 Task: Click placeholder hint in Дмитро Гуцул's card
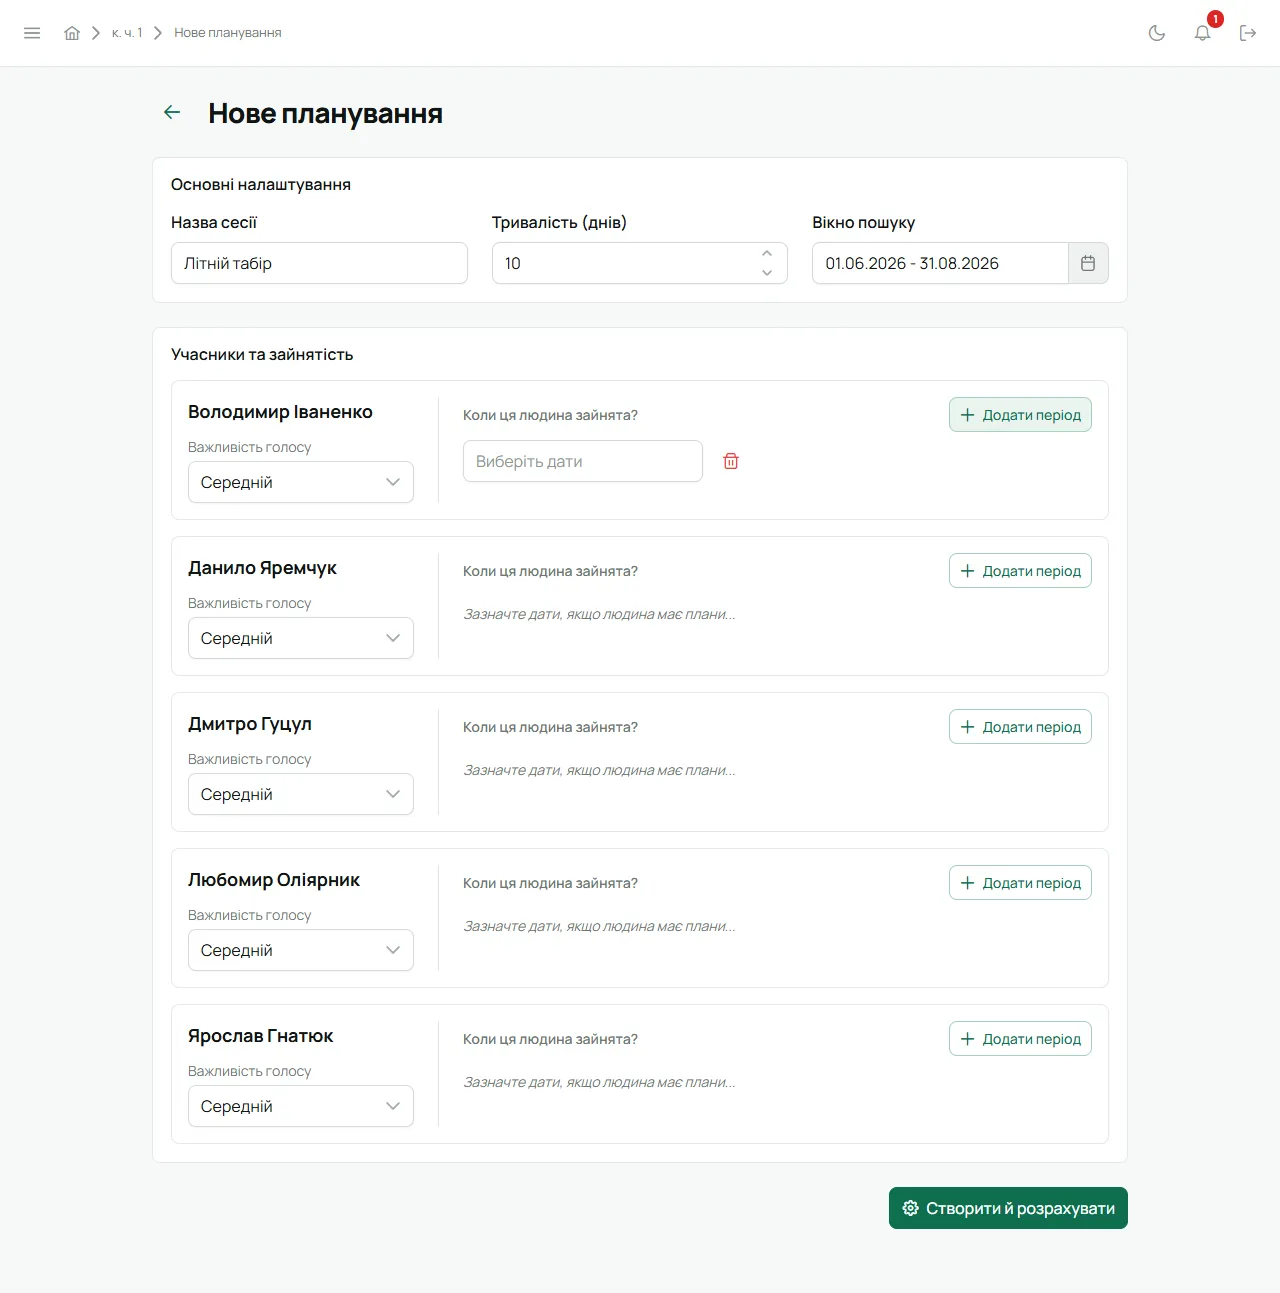point(599,770)
